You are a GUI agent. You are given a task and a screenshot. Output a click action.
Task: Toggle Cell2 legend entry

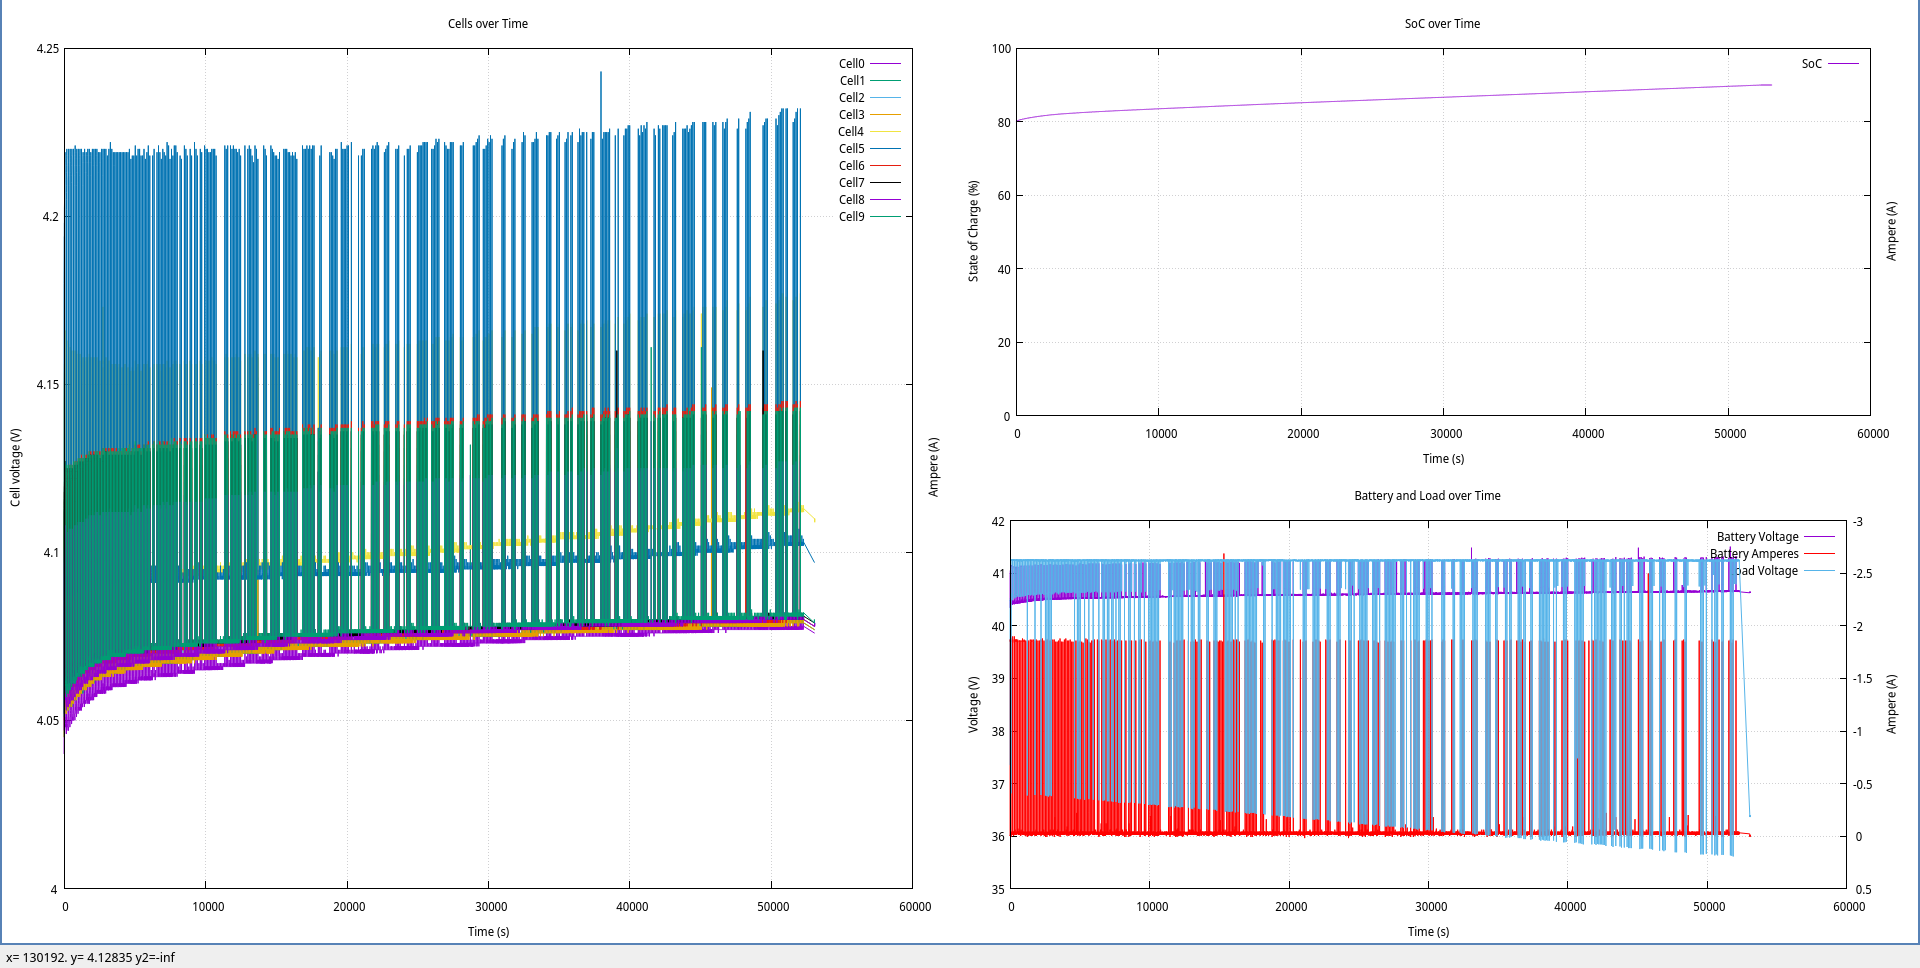point(868,98)
